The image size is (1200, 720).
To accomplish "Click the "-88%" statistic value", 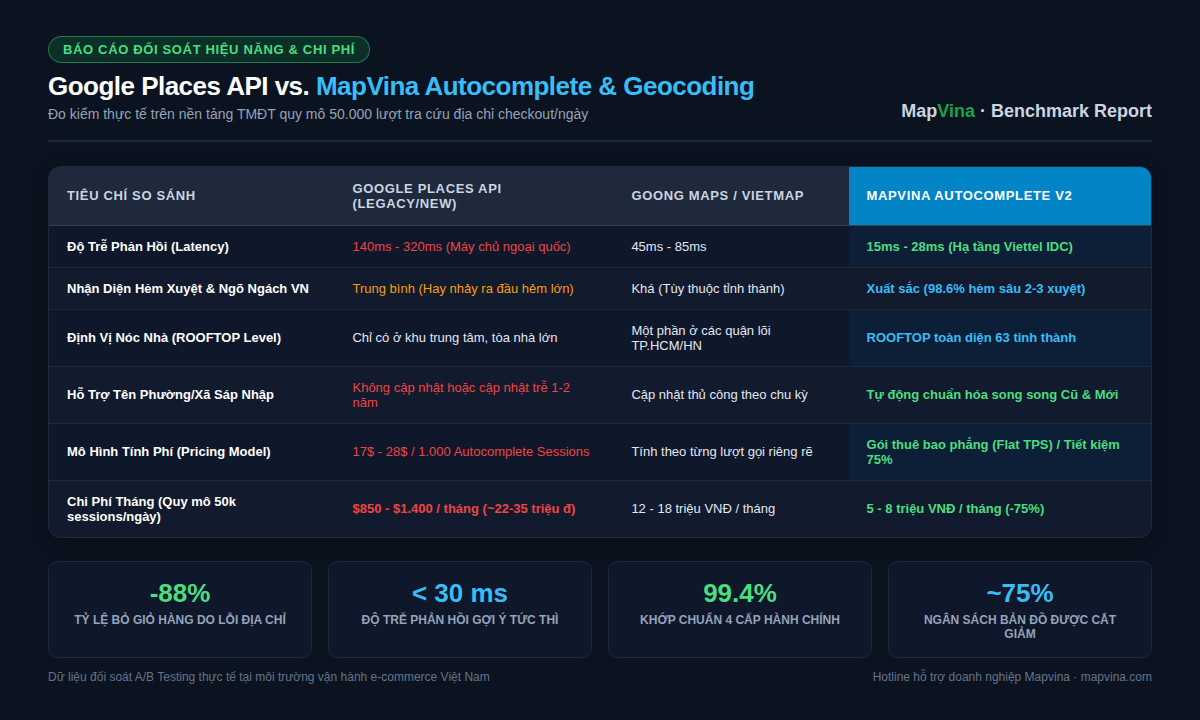I will 180,593.
